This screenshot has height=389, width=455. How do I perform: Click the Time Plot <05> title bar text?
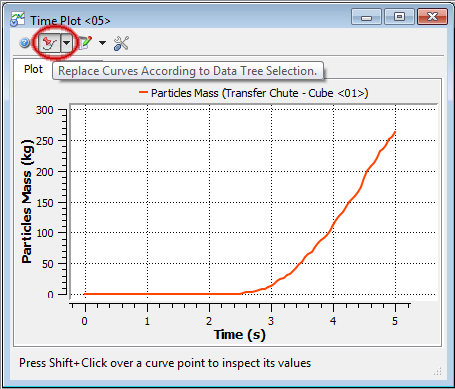pyautogui.click(x=70, y=21)
